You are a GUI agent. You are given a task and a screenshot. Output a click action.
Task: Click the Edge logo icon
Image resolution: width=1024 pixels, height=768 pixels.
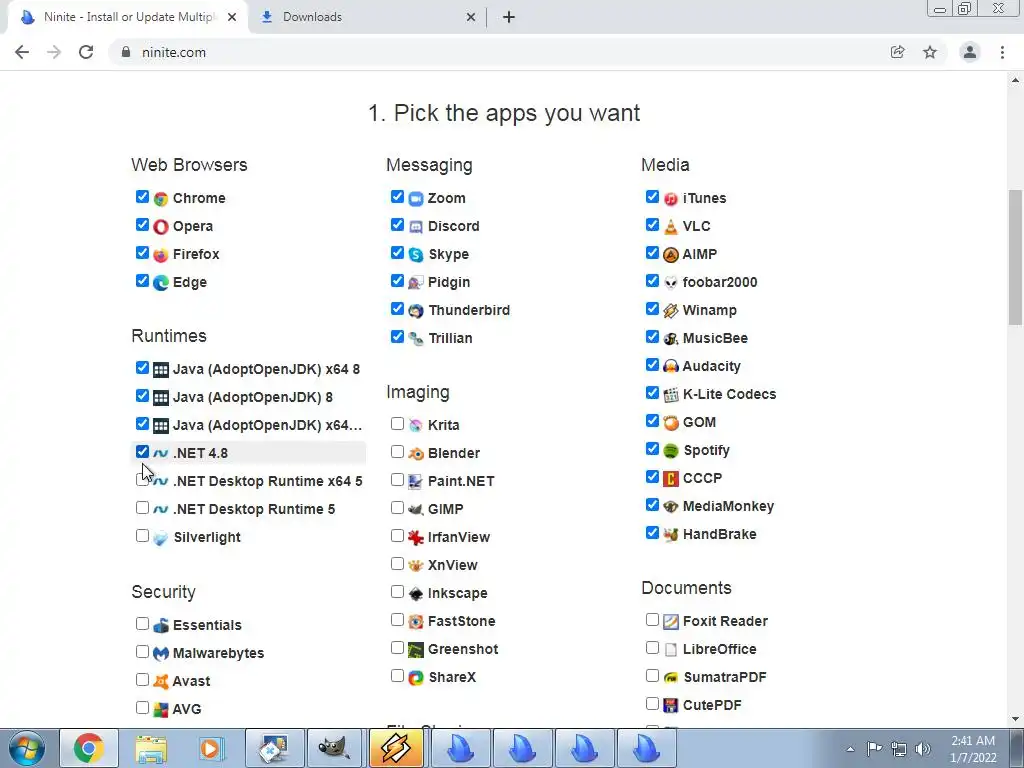point(161,283)
